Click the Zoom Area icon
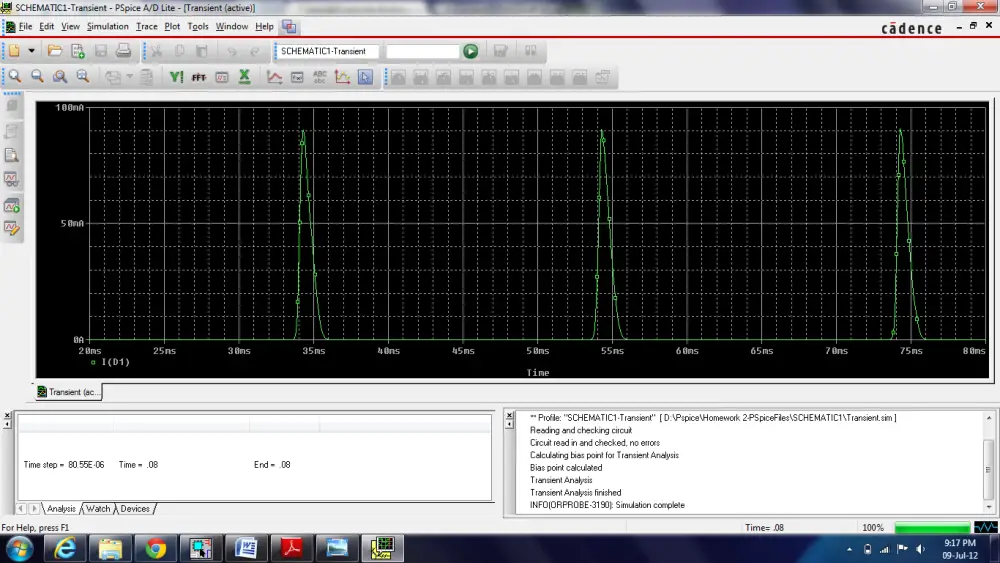This screenshot has width=1000, height=563. coord(60,77)
